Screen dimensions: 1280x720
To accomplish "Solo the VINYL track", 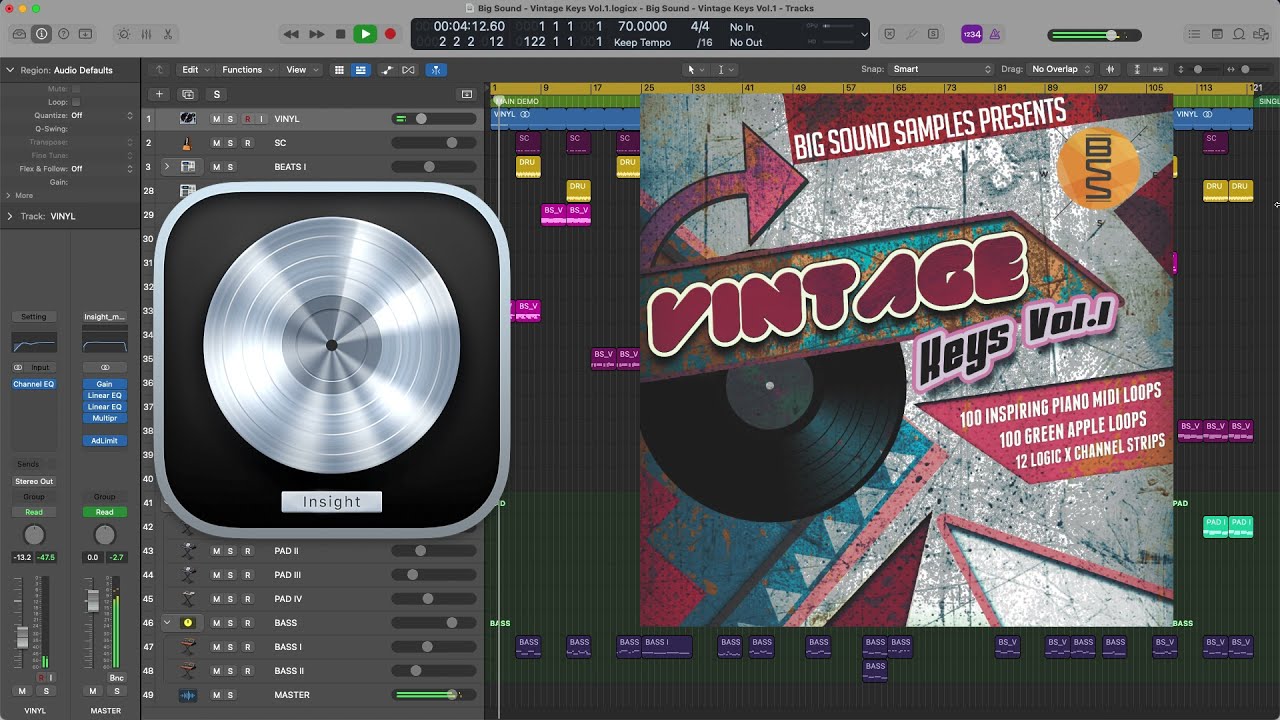I will pyautogui.click(x=230, y=119).
